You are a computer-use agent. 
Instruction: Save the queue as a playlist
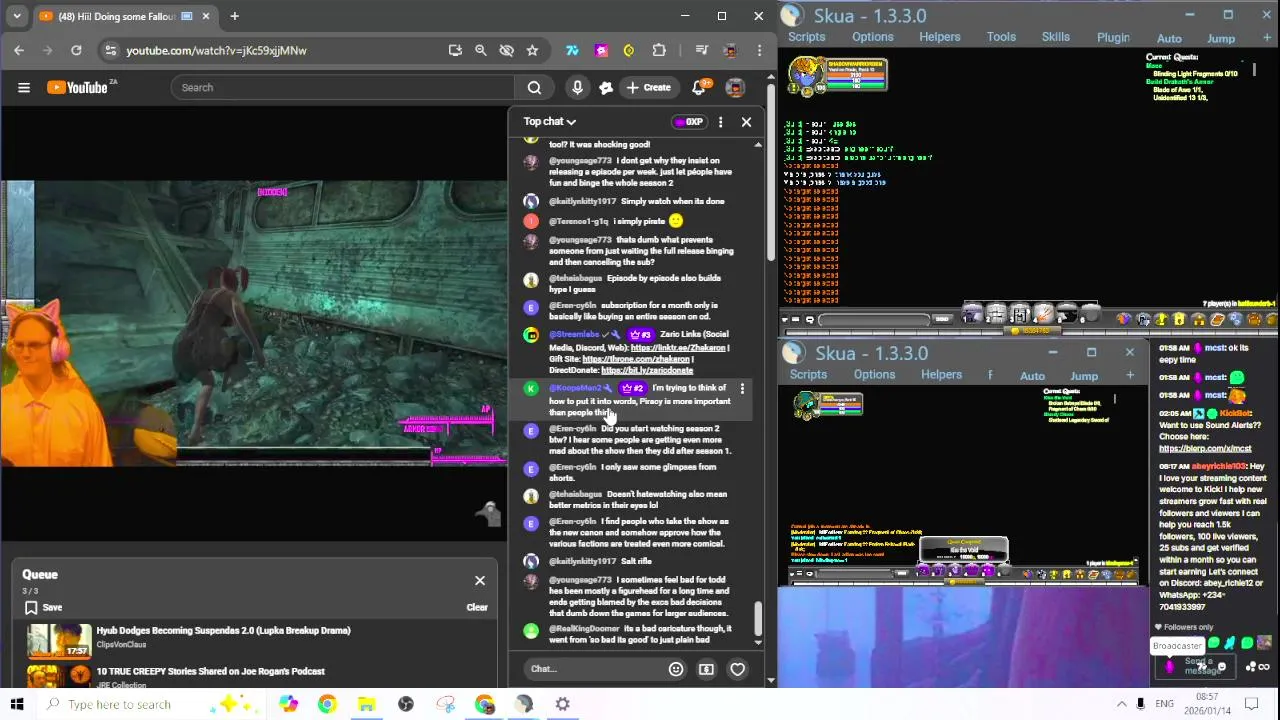pos(44,607)
